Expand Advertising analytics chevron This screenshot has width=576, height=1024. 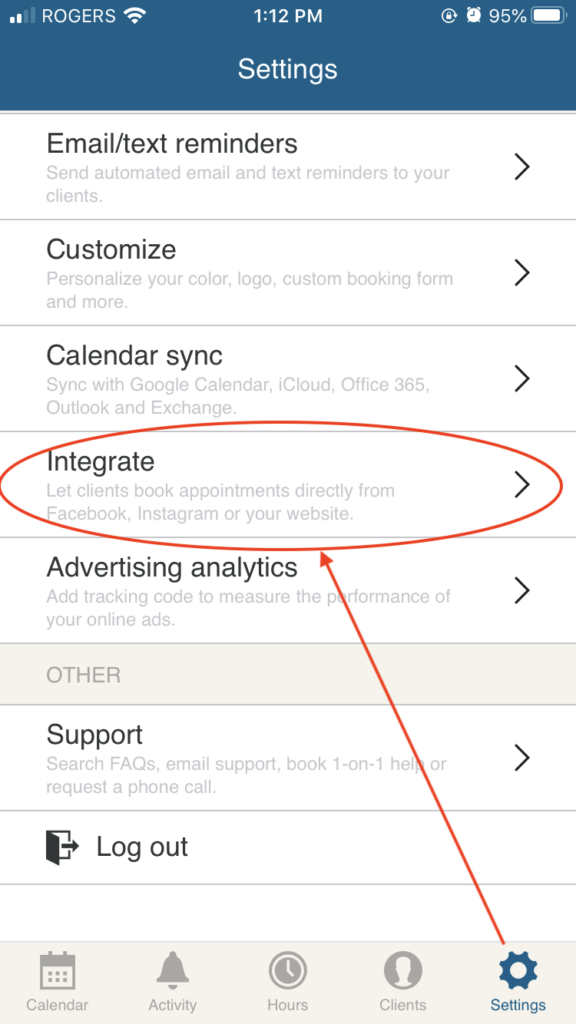pos(521,590)
